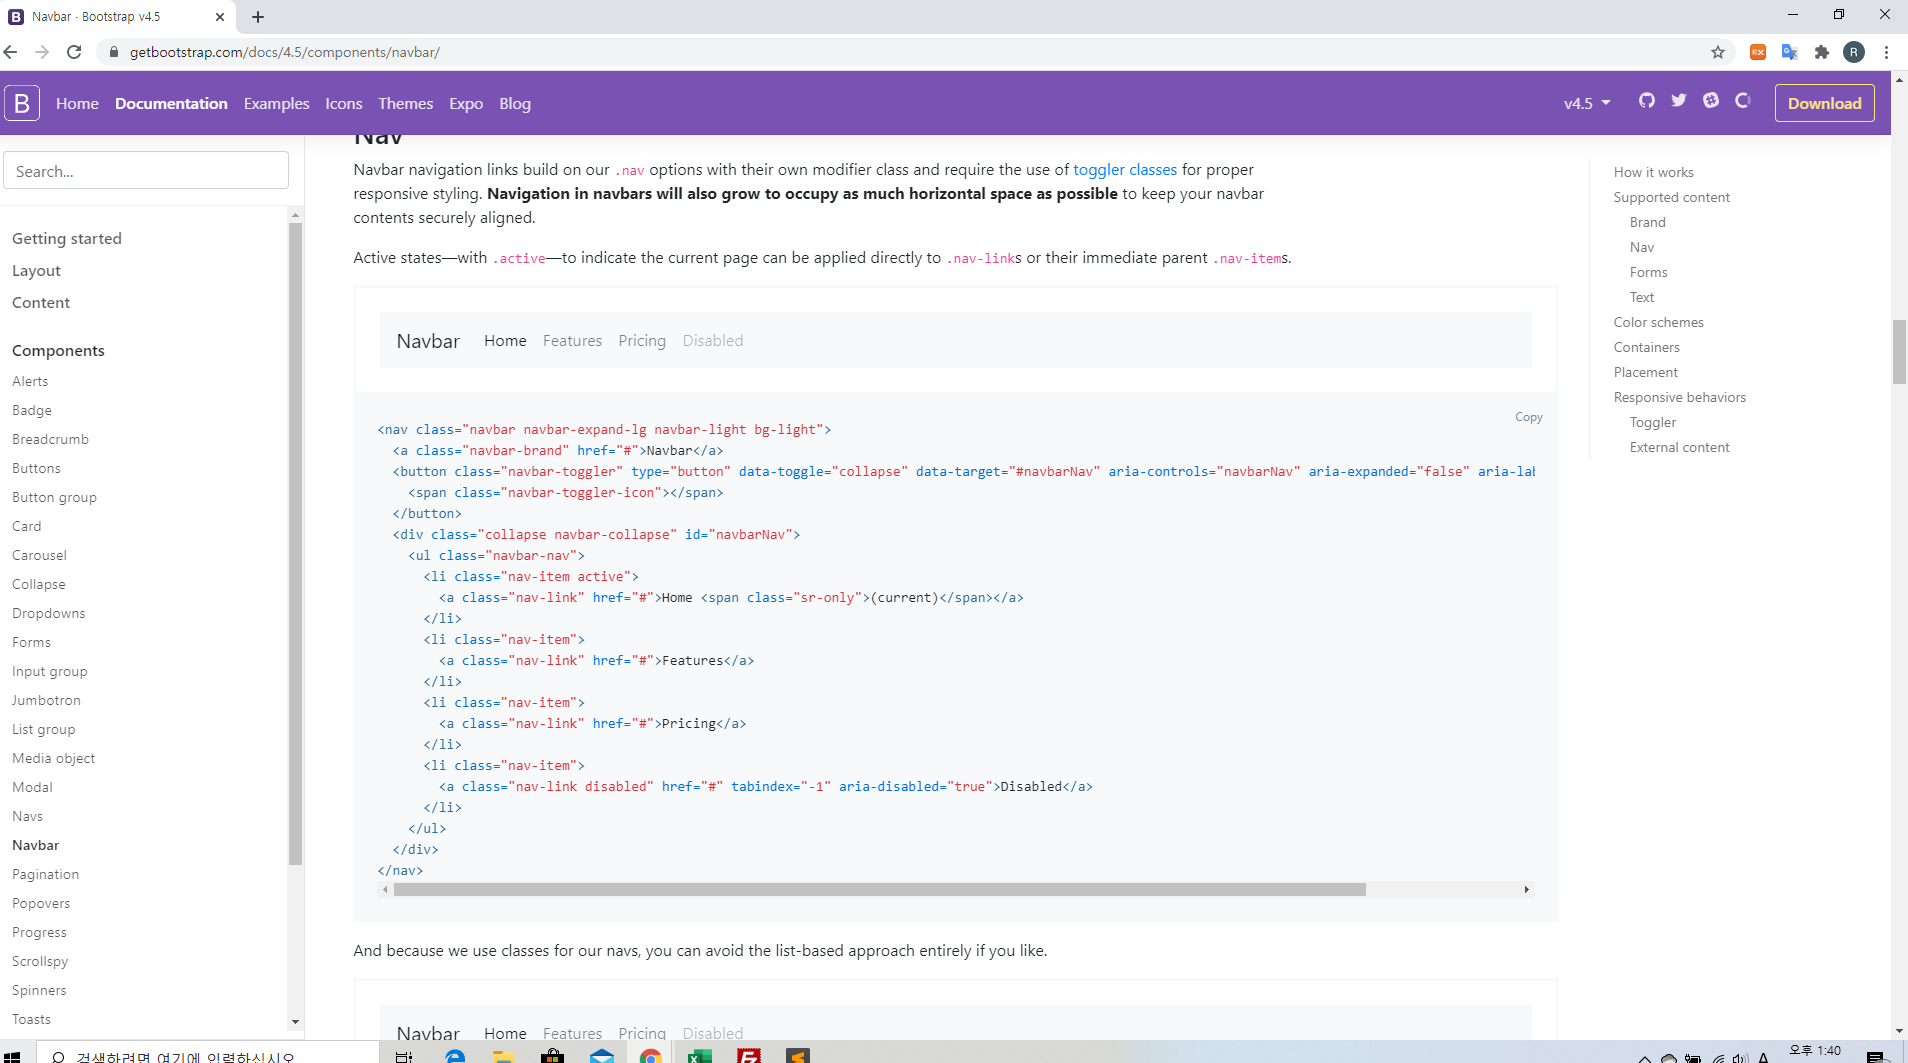Open the Windows Start menu
Image resolution: width=1908 pixels, height=1063 pixels.
12,1056
